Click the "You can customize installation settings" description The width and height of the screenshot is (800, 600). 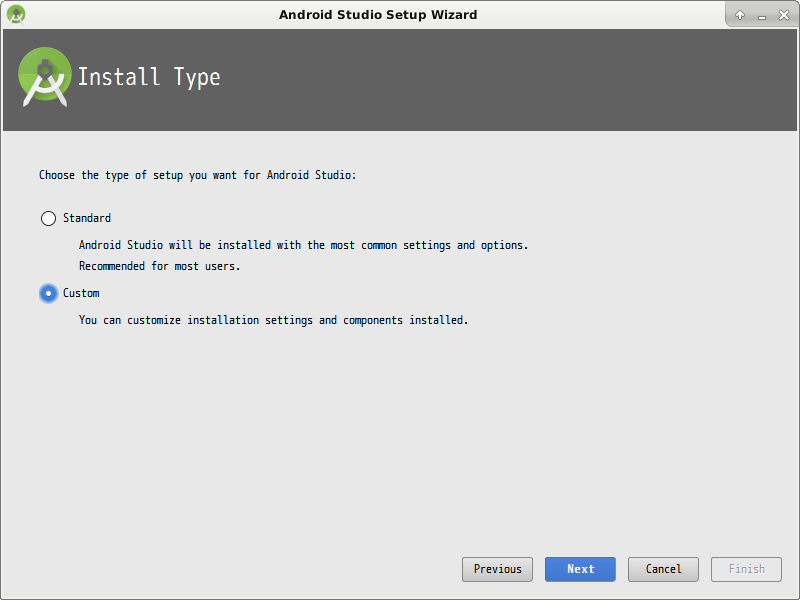coord(273,320)
